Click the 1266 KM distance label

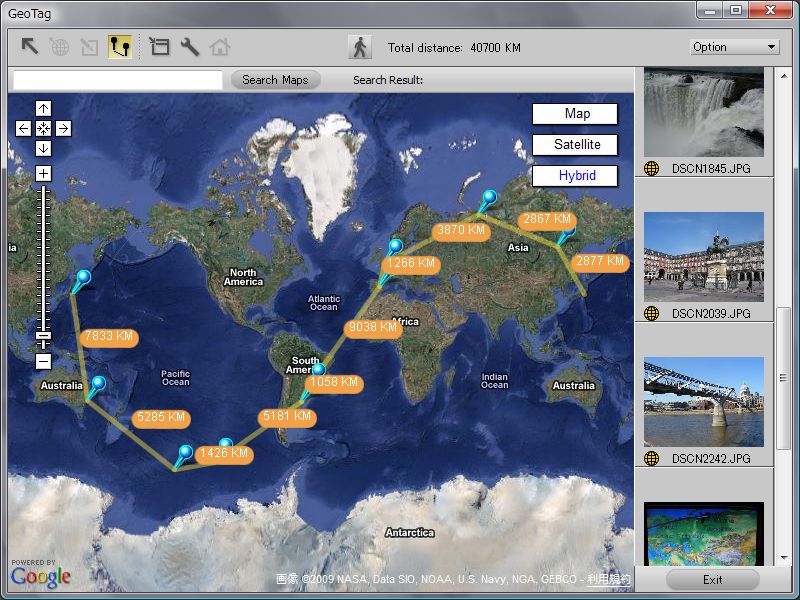[411, 264]
